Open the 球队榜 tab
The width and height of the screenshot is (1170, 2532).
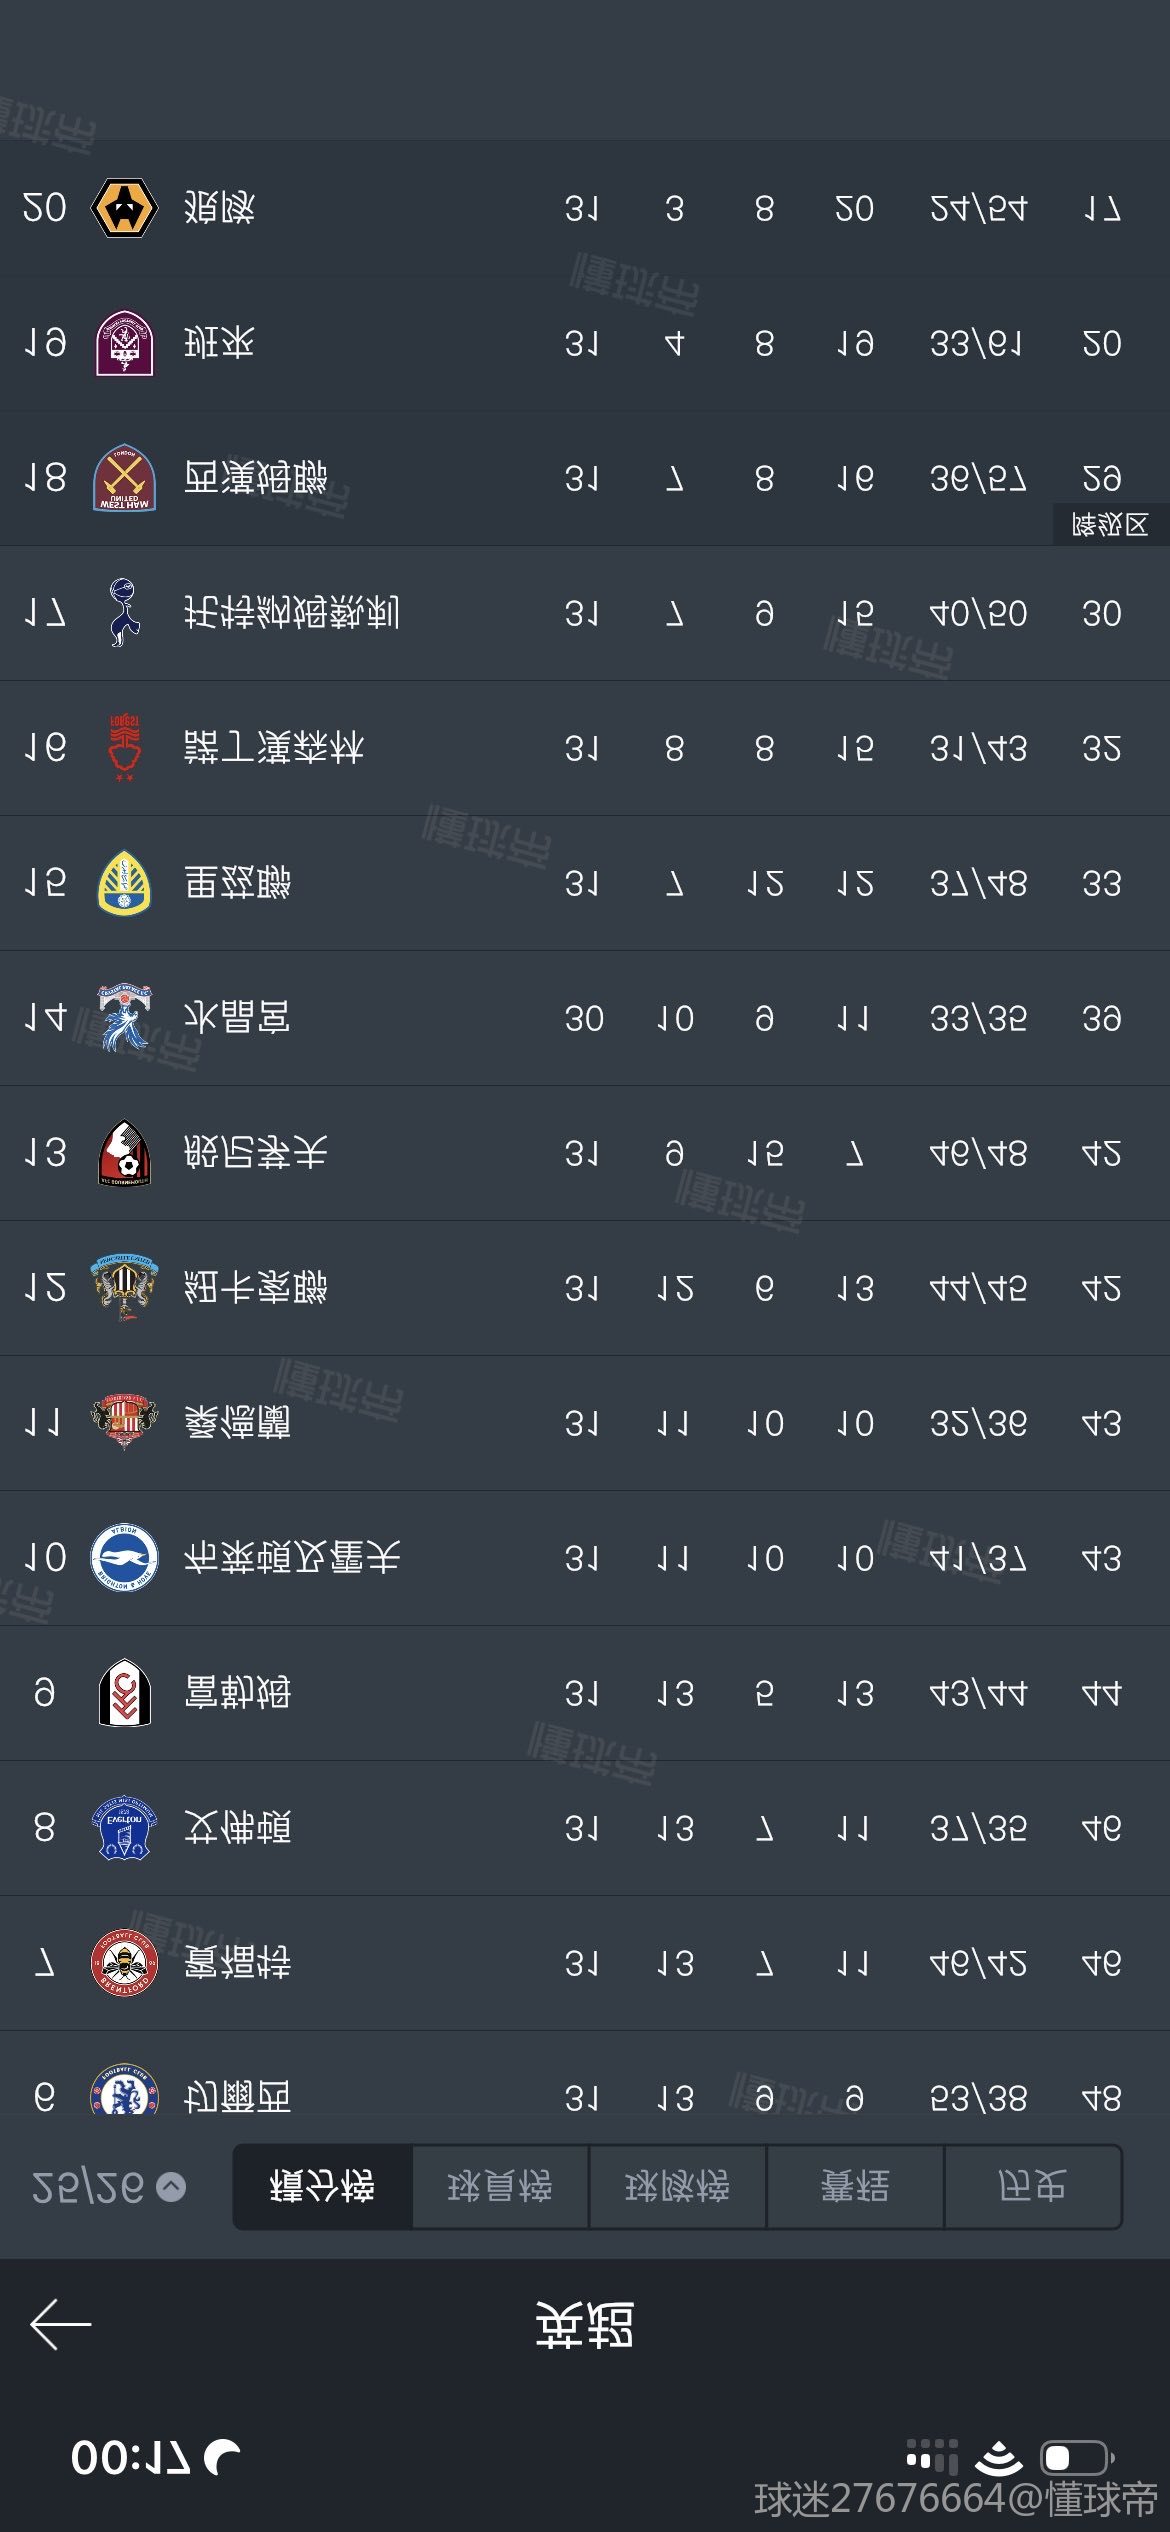677,2187
